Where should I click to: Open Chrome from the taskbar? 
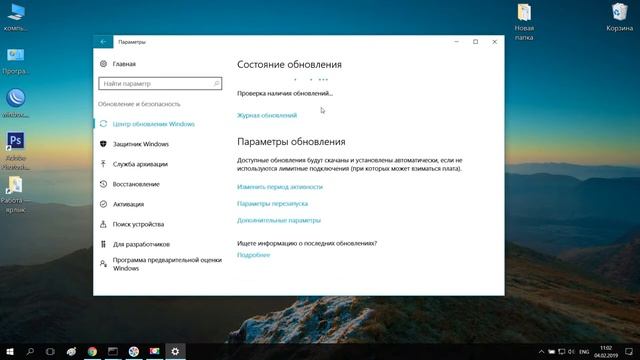pos(92,351)
